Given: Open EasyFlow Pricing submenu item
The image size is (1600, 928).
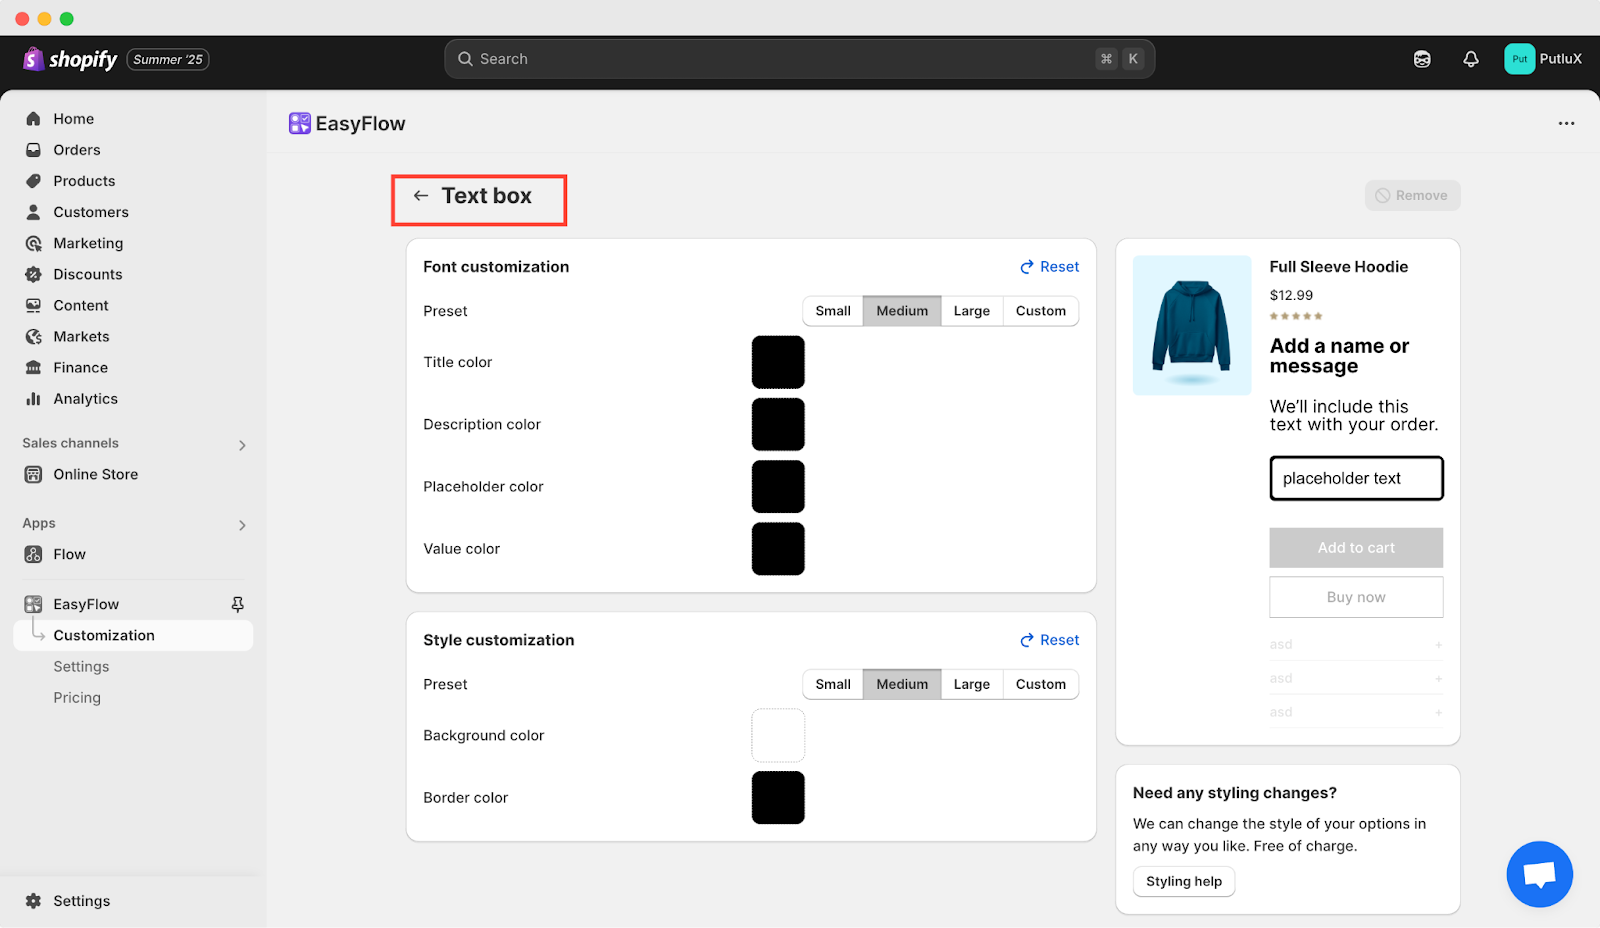Looking at the screenshot, I should [x=77, y=697].
